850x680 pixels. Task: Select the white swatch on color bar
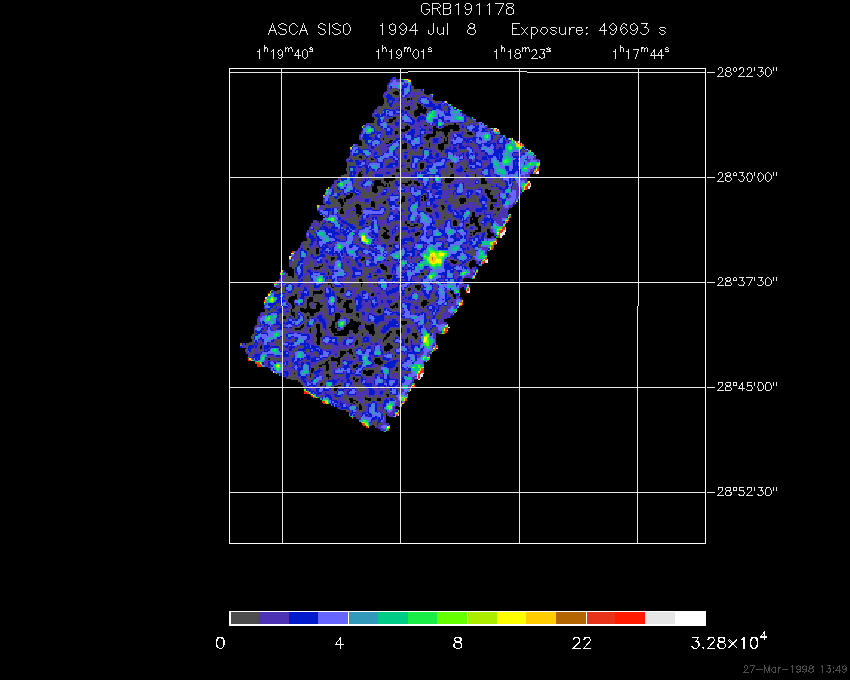690,618
